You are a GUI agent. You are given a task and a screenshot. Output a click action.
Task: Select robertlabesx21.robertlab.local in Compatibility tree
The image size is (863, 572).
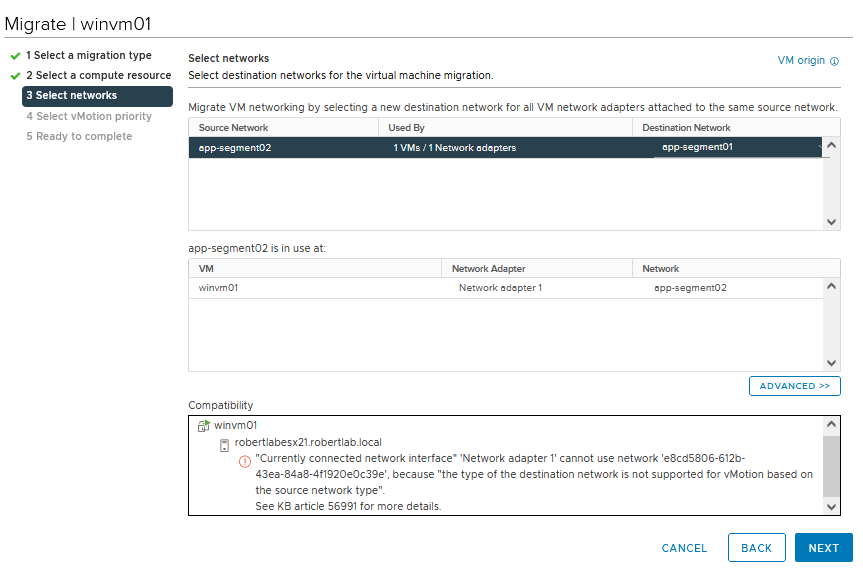pyautogui.click(x=308, y=443)
